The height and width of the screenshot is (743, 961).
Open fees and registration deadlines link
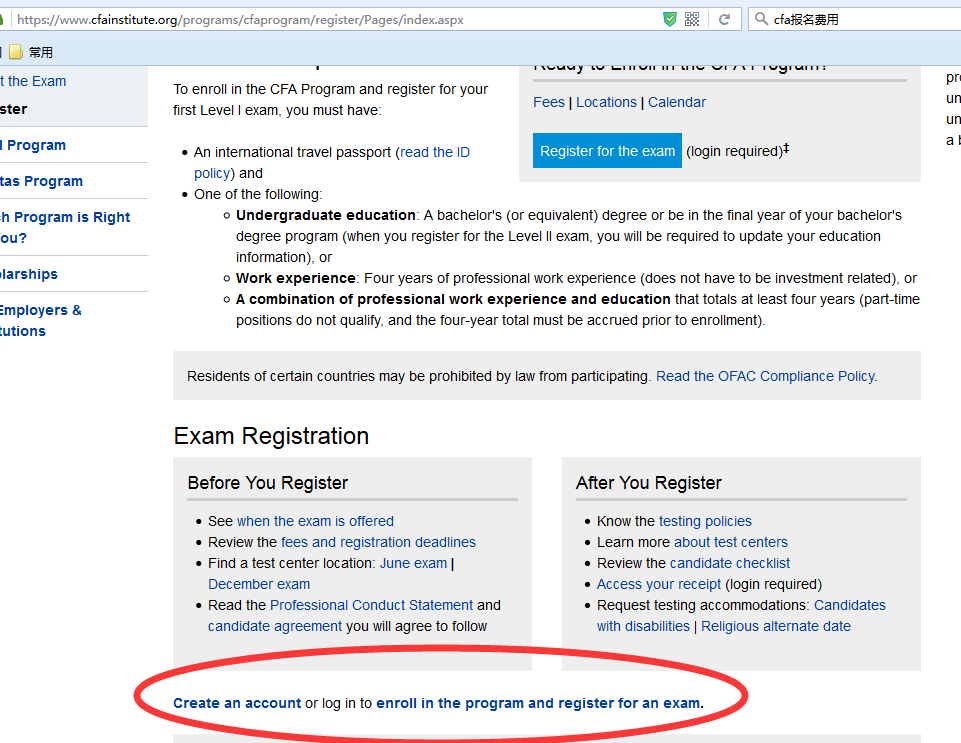click(x=378, y=542)
